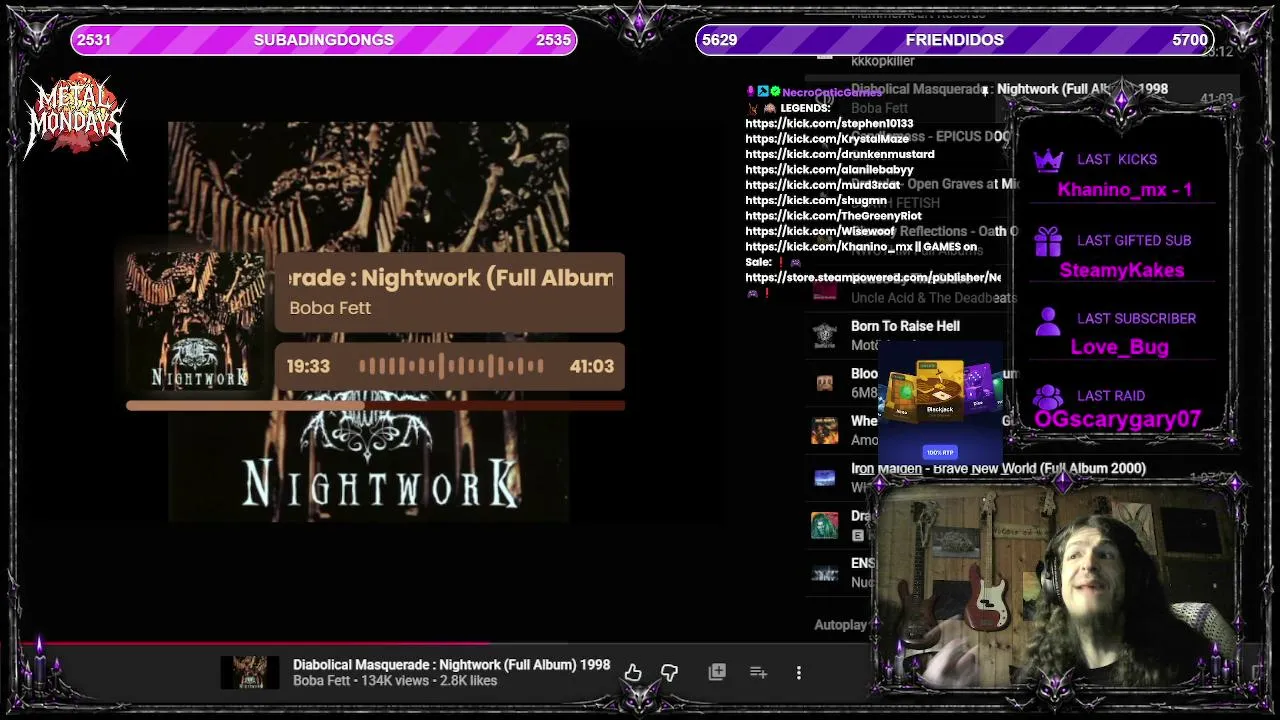Click the SUBADINGDONGS goal bar
Viewport: 1280px width, 720px height.
323,40
